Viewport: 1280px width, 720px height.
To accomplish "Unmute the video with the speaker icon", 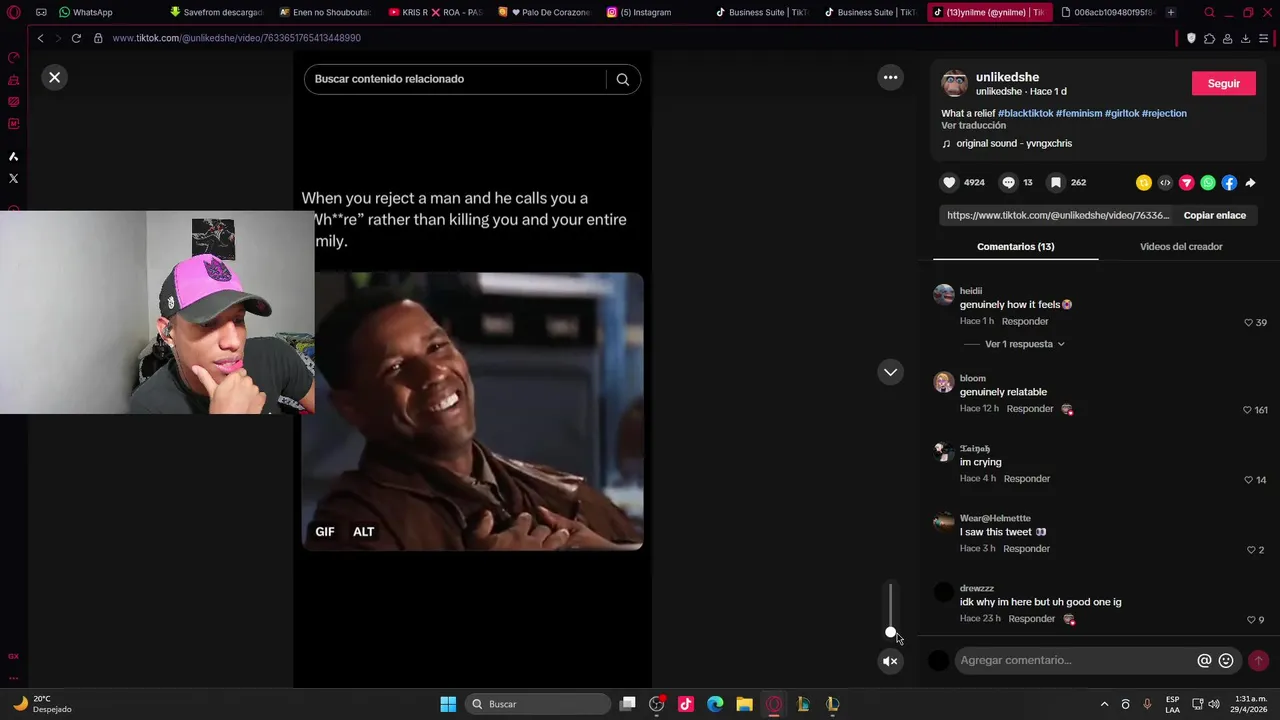I will coord(890,661).
